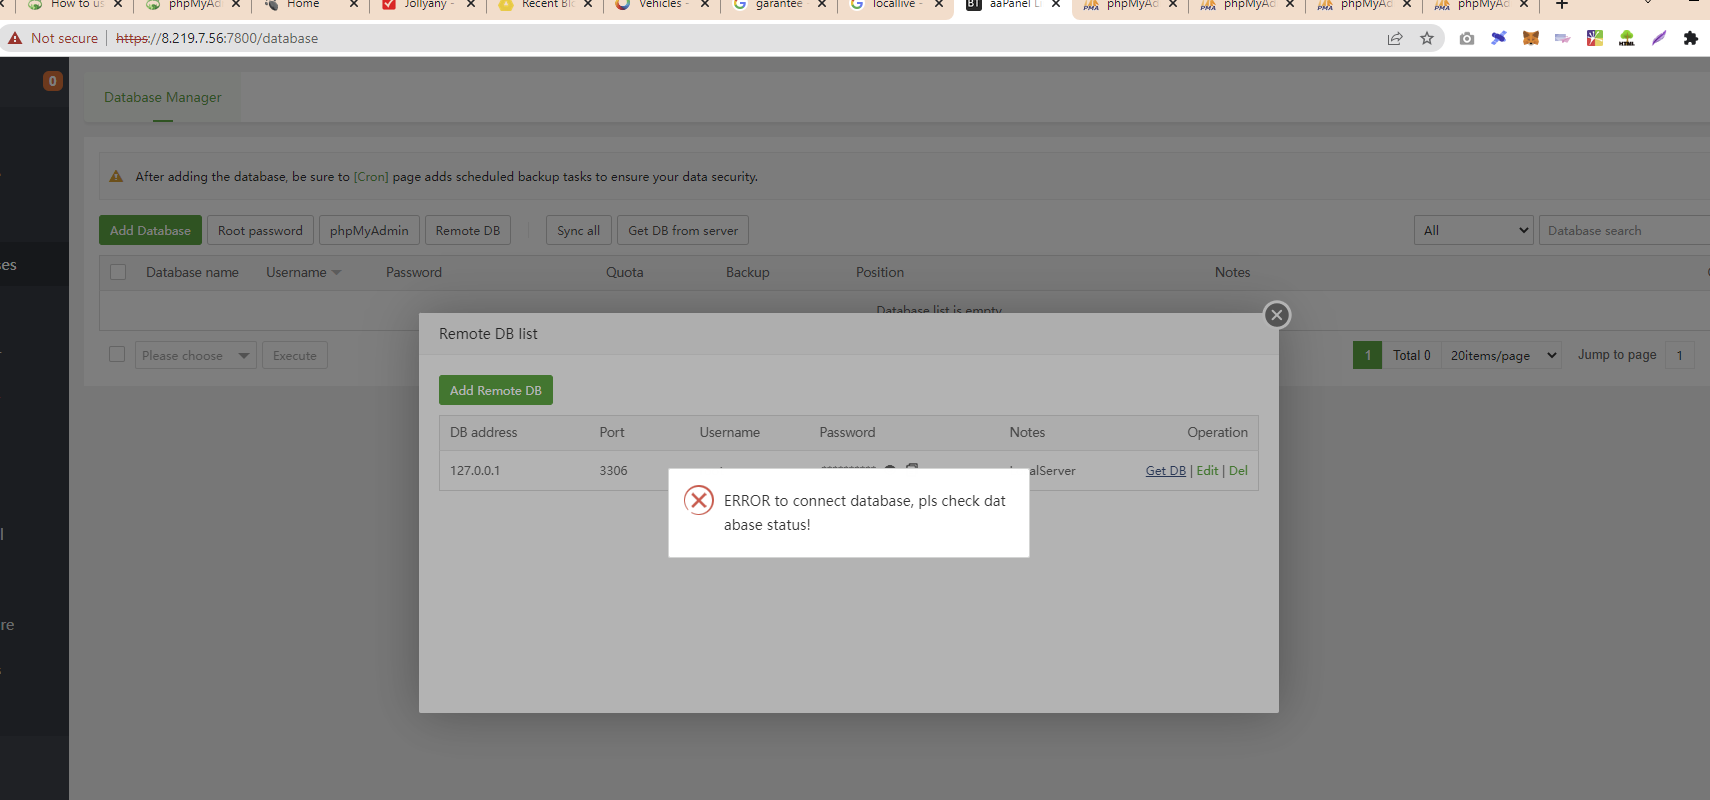Click the 127.0.0.1 DB address cell
The height and width of the screenshot is (800, 1710).
click(475, 470)
